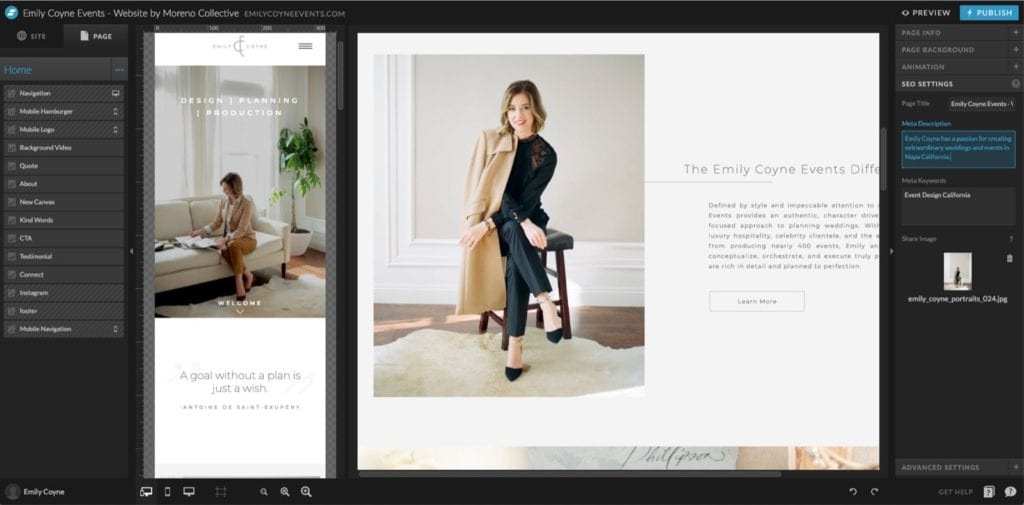Click the undo arrow icon
Viewport: 1024px width, 505px height.
tap(853, 492)
